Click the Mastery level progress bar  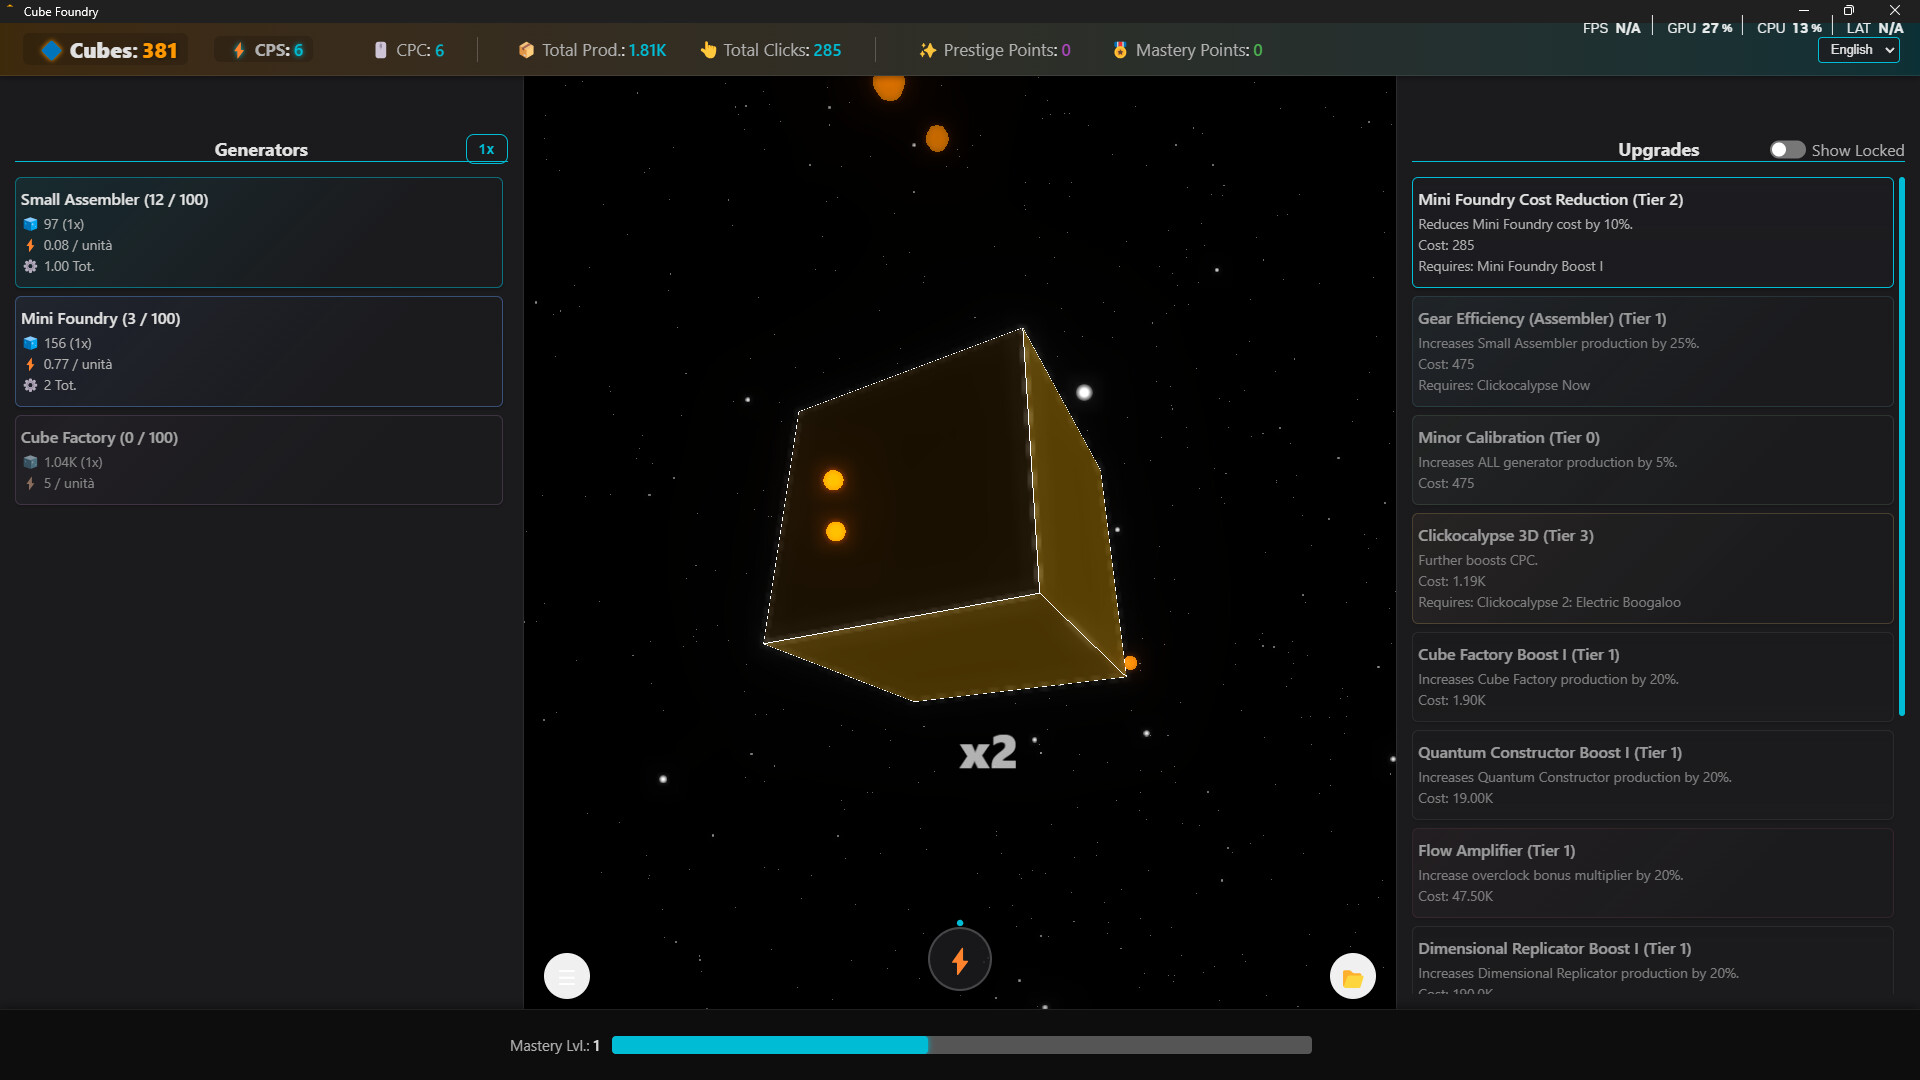(960, 1044)
